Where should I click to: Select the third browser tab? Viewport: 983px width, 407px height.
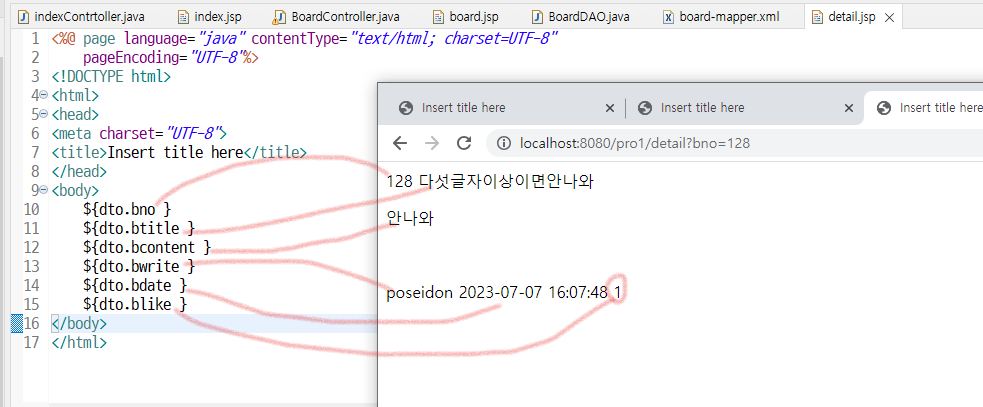point(923,108)
